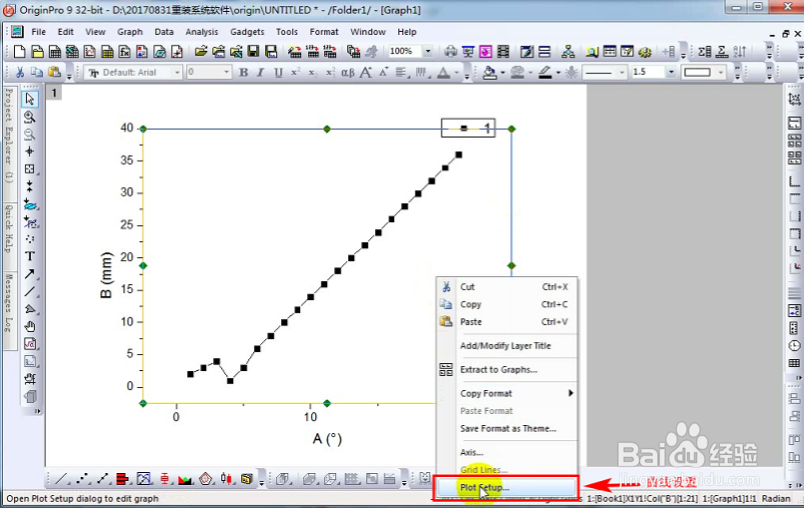Screen dimensions: 804x508
Task: Select the Screen Reader crosshair tool
Action: click(30, 151)
